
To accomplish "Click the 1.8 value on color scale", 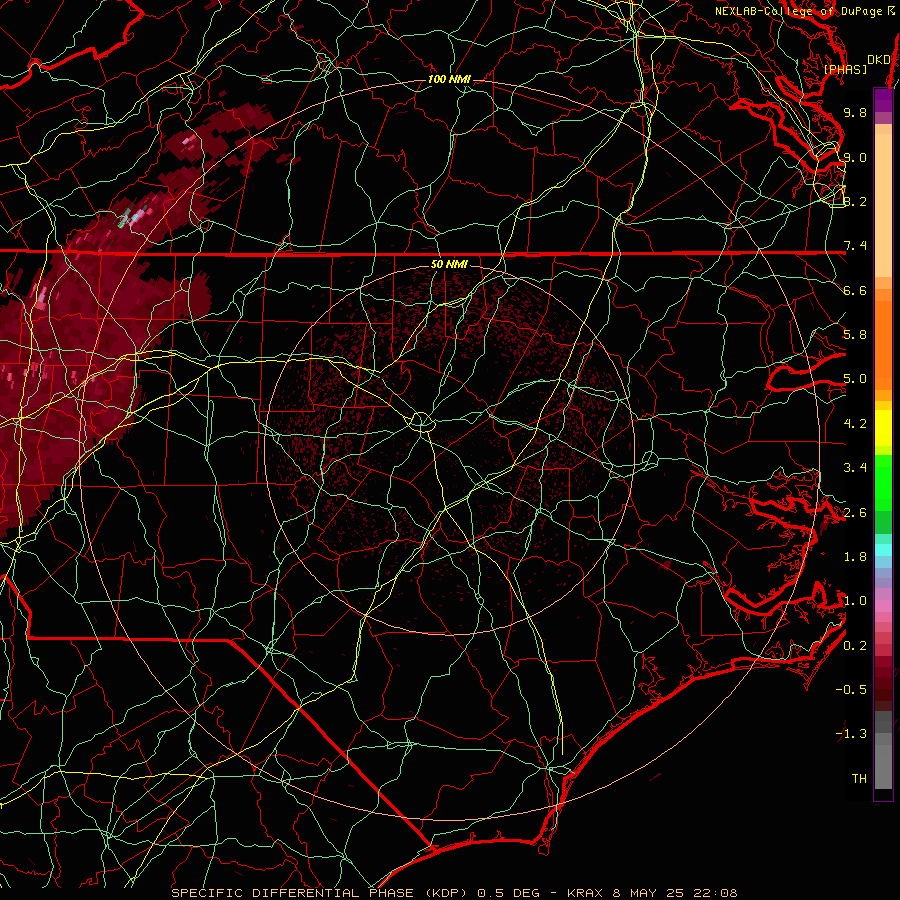I will [x=855, y=557].
